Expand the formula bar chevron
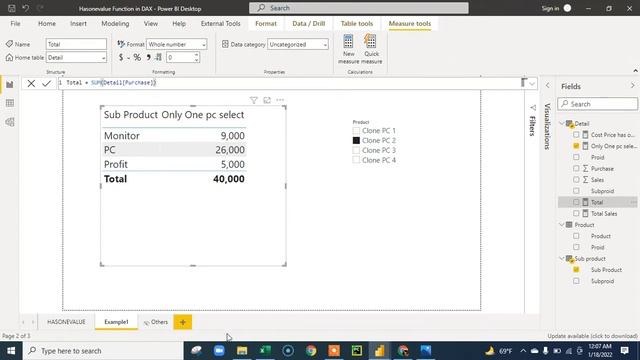Image resolution: width=640 pixels, height=360 pixels. 532,84
